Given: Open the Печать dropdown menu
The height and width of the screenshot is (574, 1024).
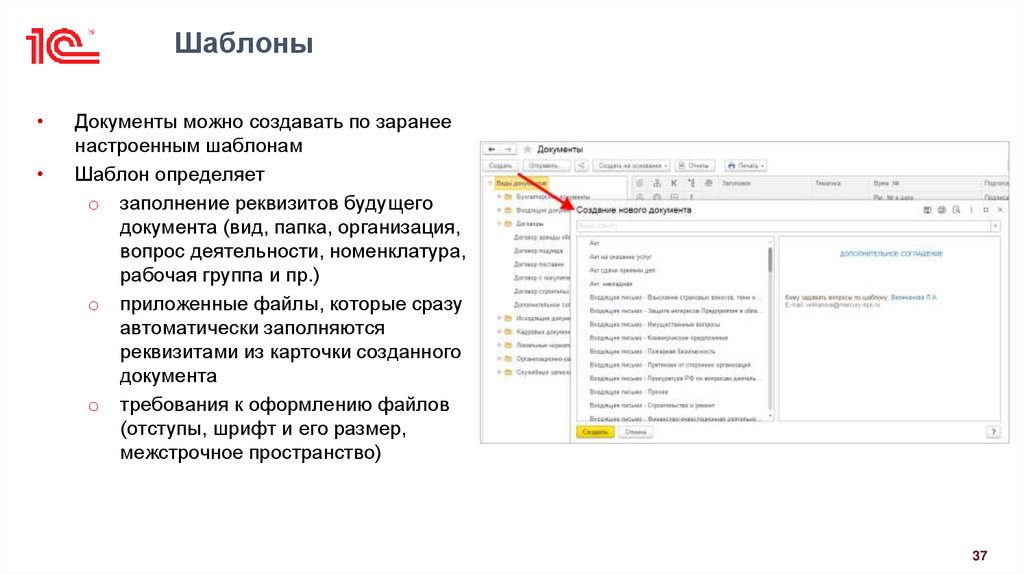Looking at the screenshot, I should coord(744,166).
